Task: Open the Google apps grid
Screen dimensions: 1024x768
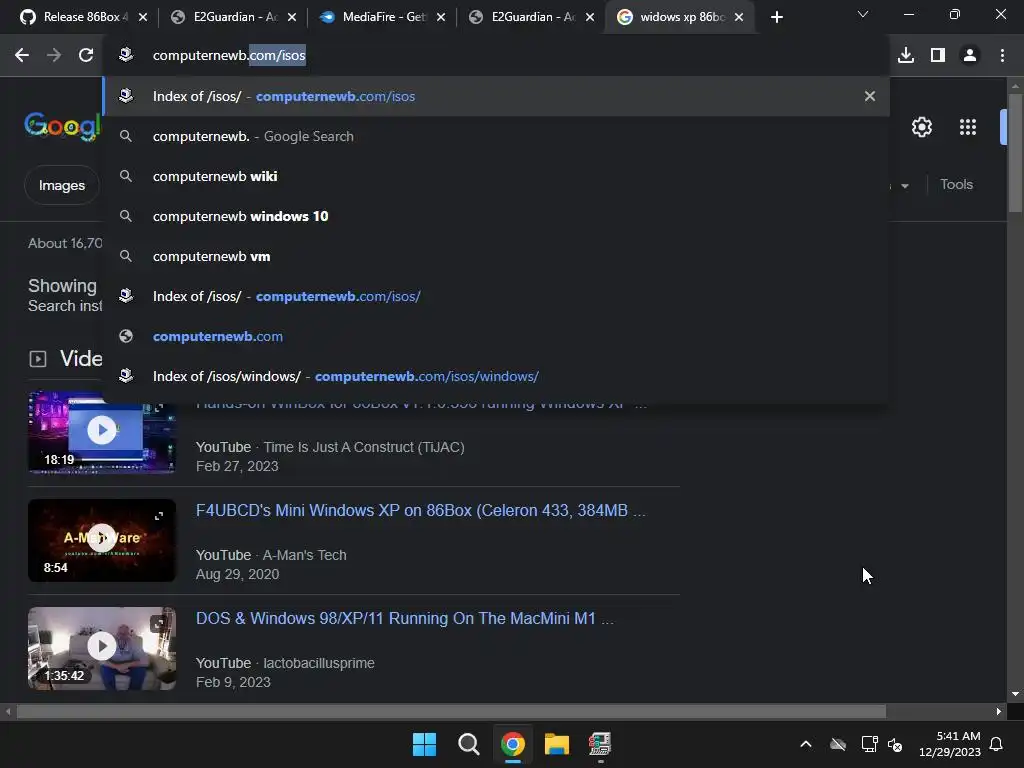Action: [x=968, y=127]
